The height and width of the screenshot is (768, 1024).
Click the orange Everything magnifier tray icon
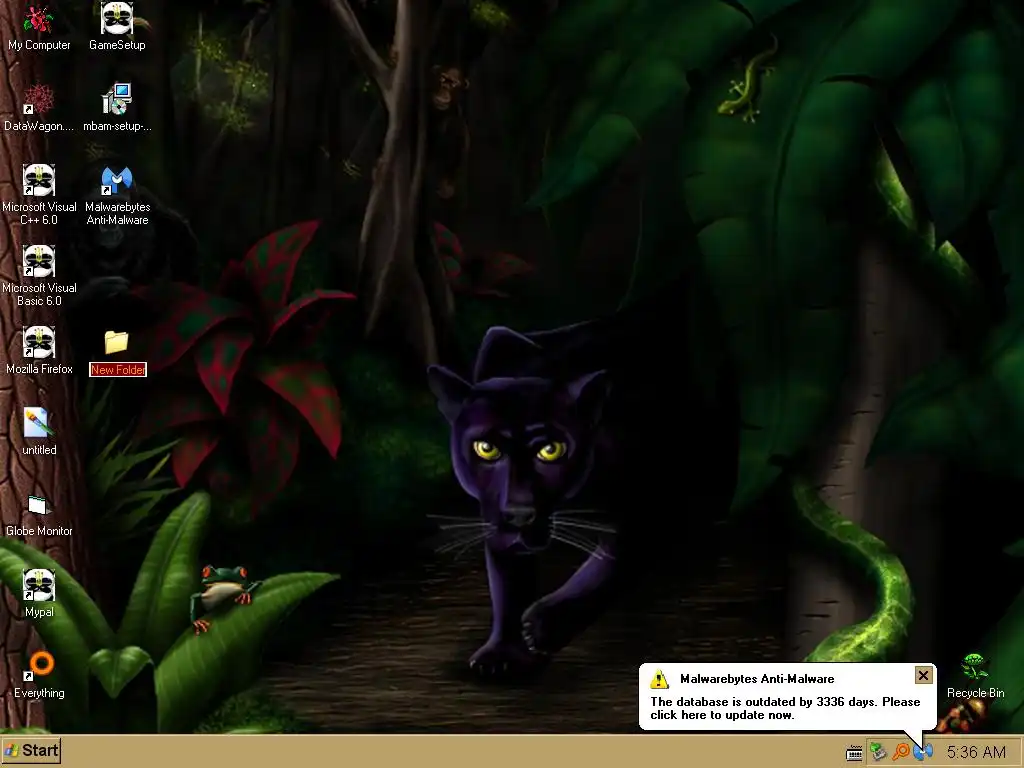tap(901, 752)
